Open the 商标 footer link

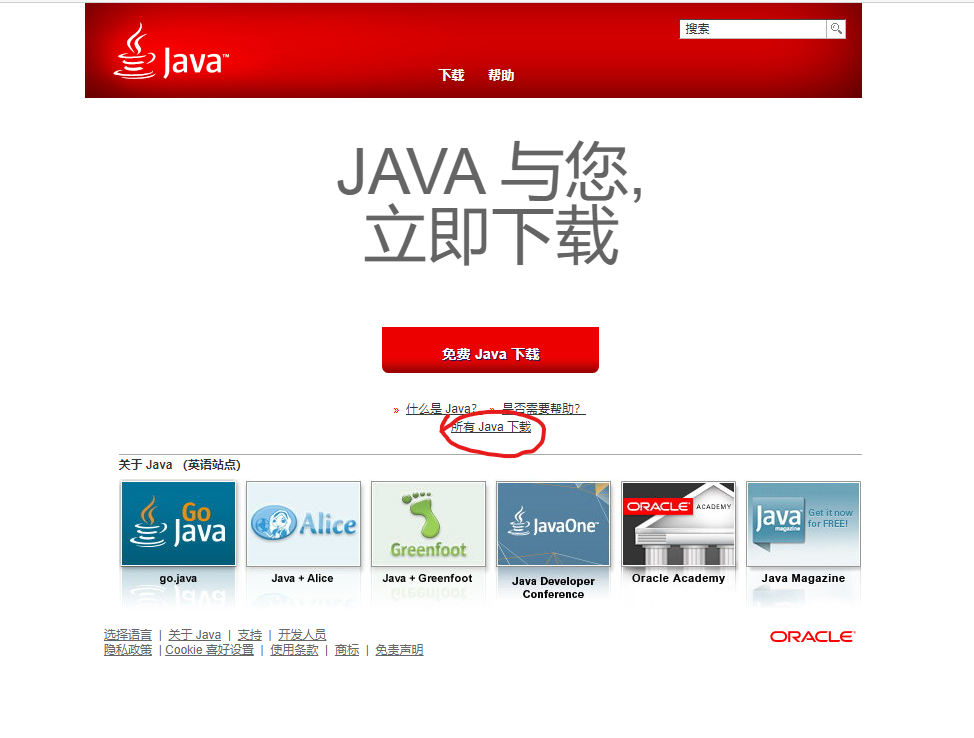[x=347, y=650]
